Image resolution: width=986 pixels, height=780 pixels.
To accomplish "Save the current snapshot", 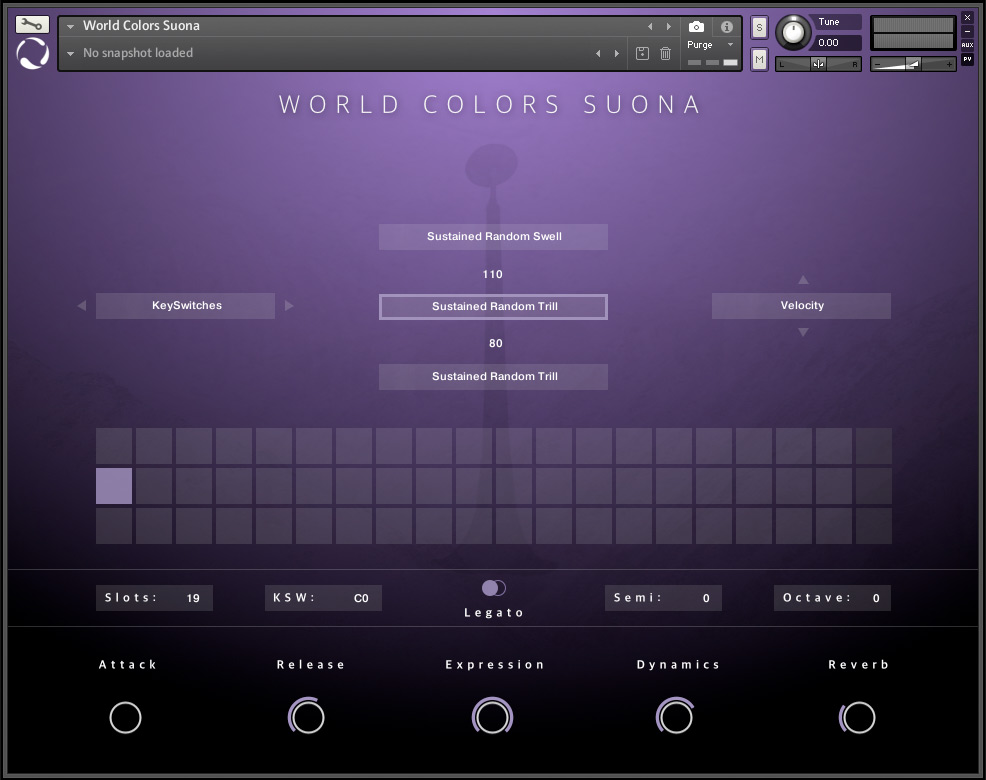I will [642, 53].
